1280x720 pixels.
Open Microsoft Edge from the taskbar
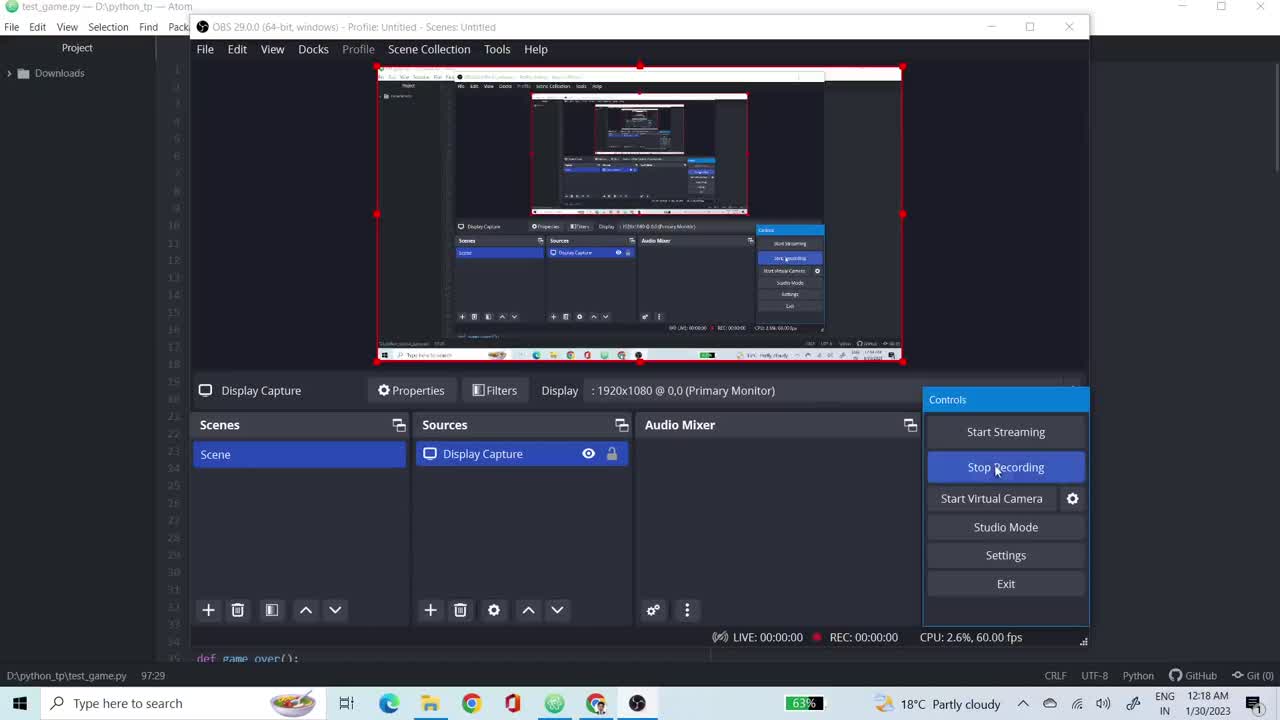389,703
